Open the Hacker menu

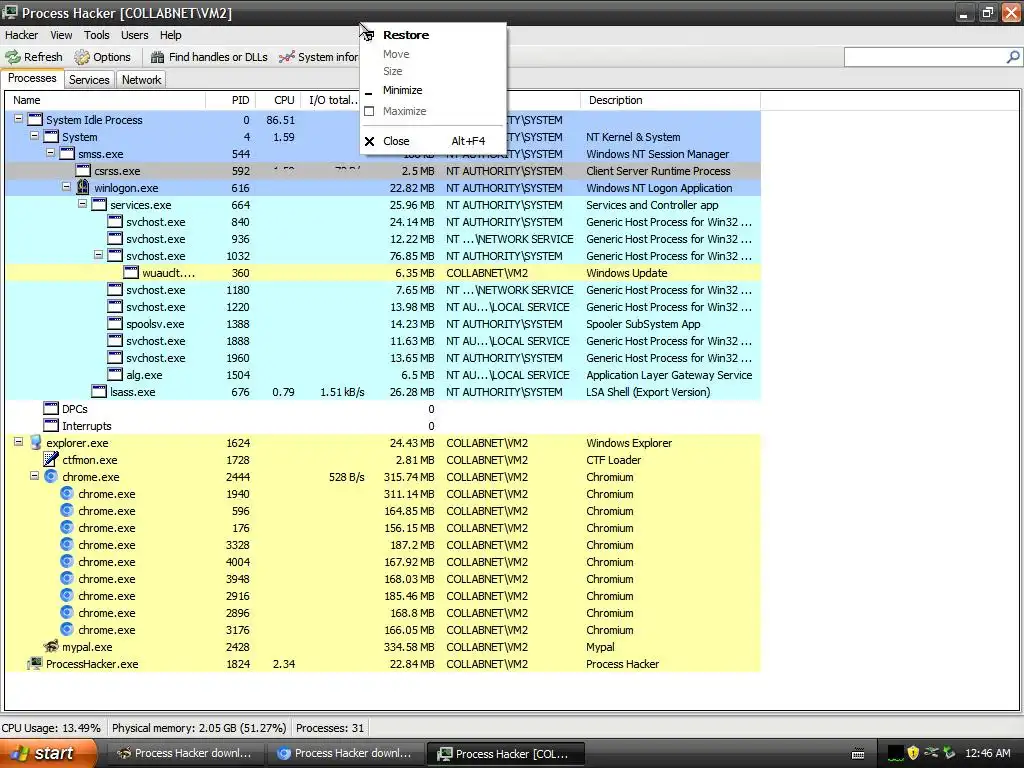pyautogui.click(x=22, y=35)
